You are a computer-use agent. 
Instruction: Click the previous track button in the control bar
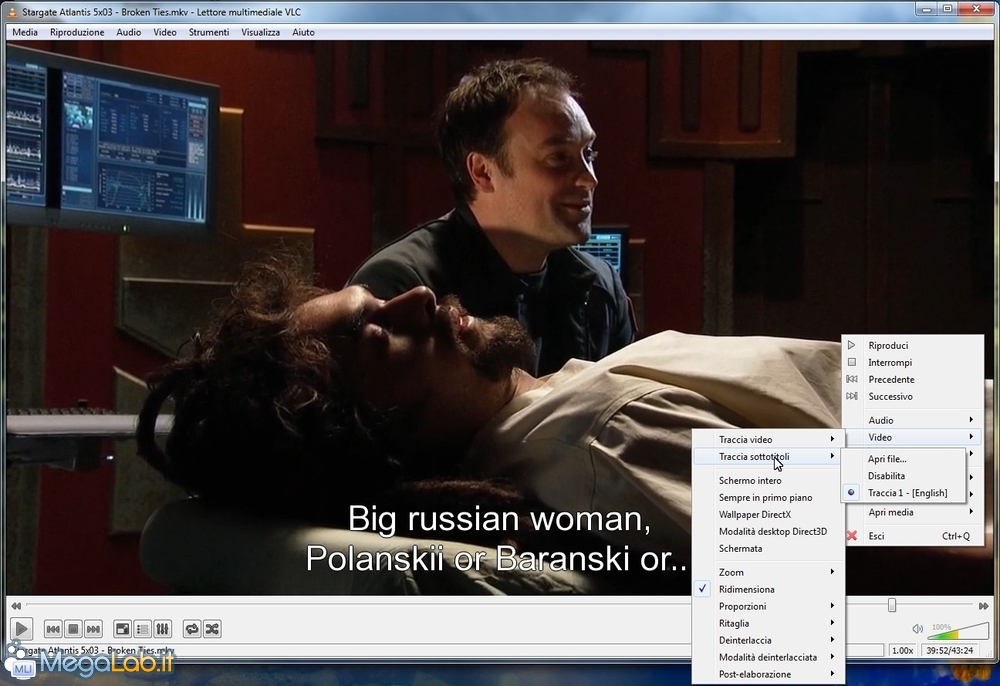[53, 629]
